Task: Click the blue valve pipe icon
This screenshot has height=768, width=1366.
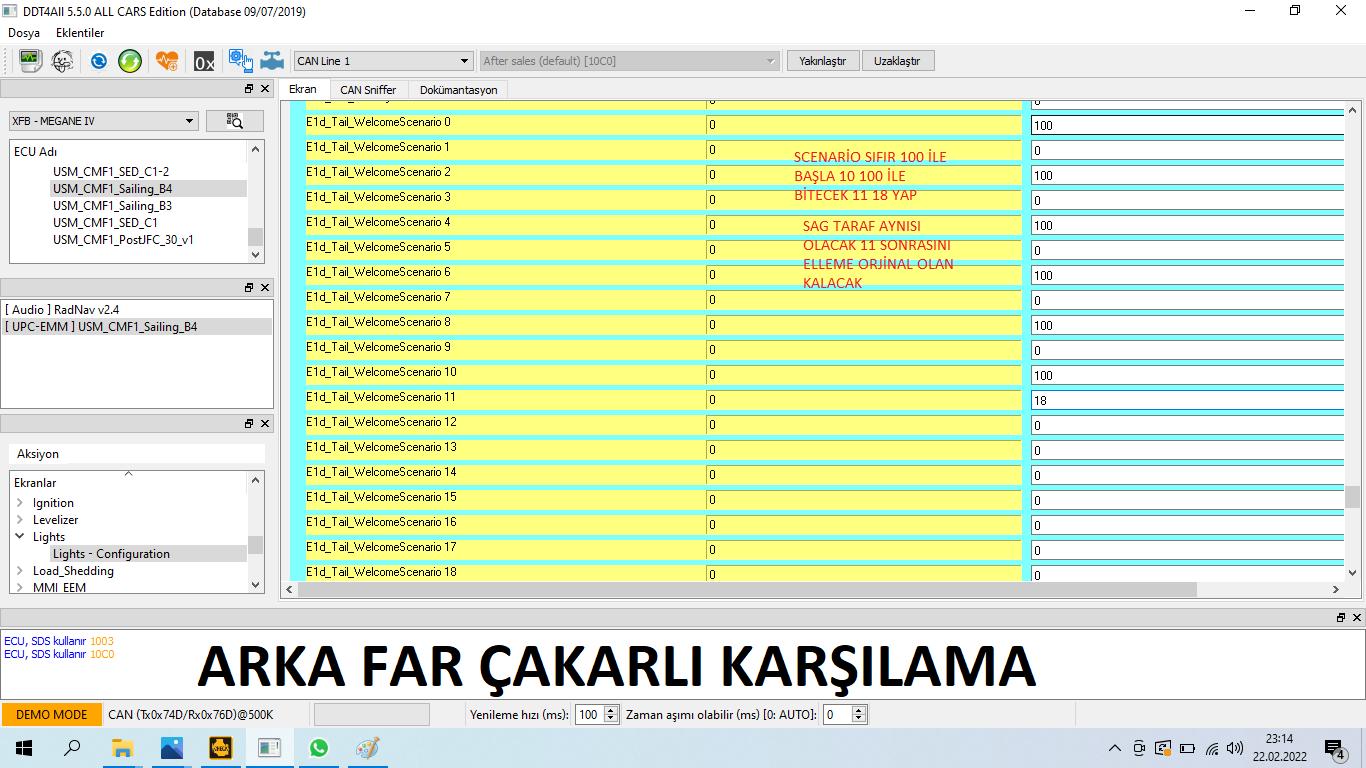Action: [272, 61]
